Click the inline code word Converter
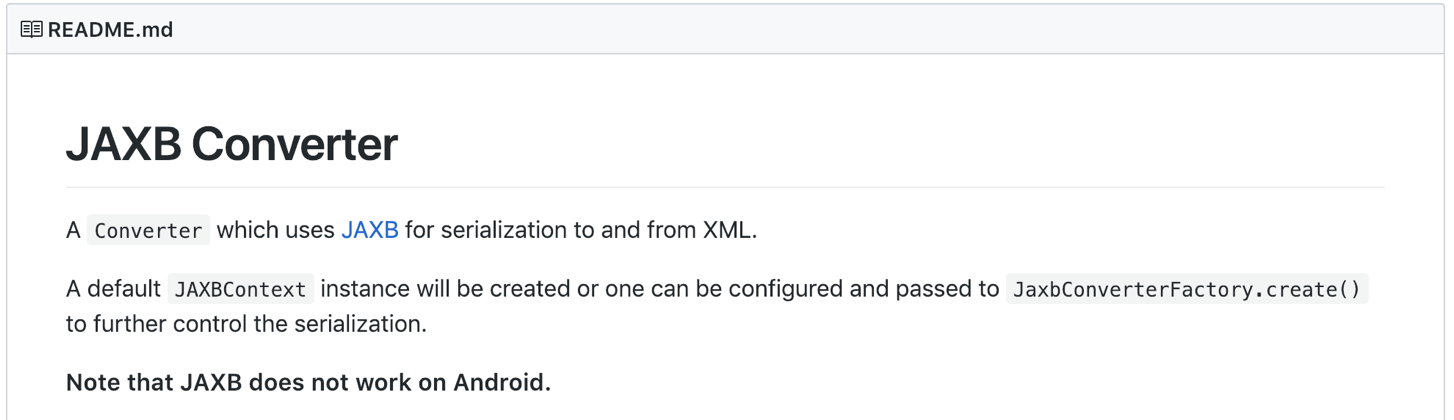The width and height of the screenshot is (1454, 420). [x=148, y=231]
